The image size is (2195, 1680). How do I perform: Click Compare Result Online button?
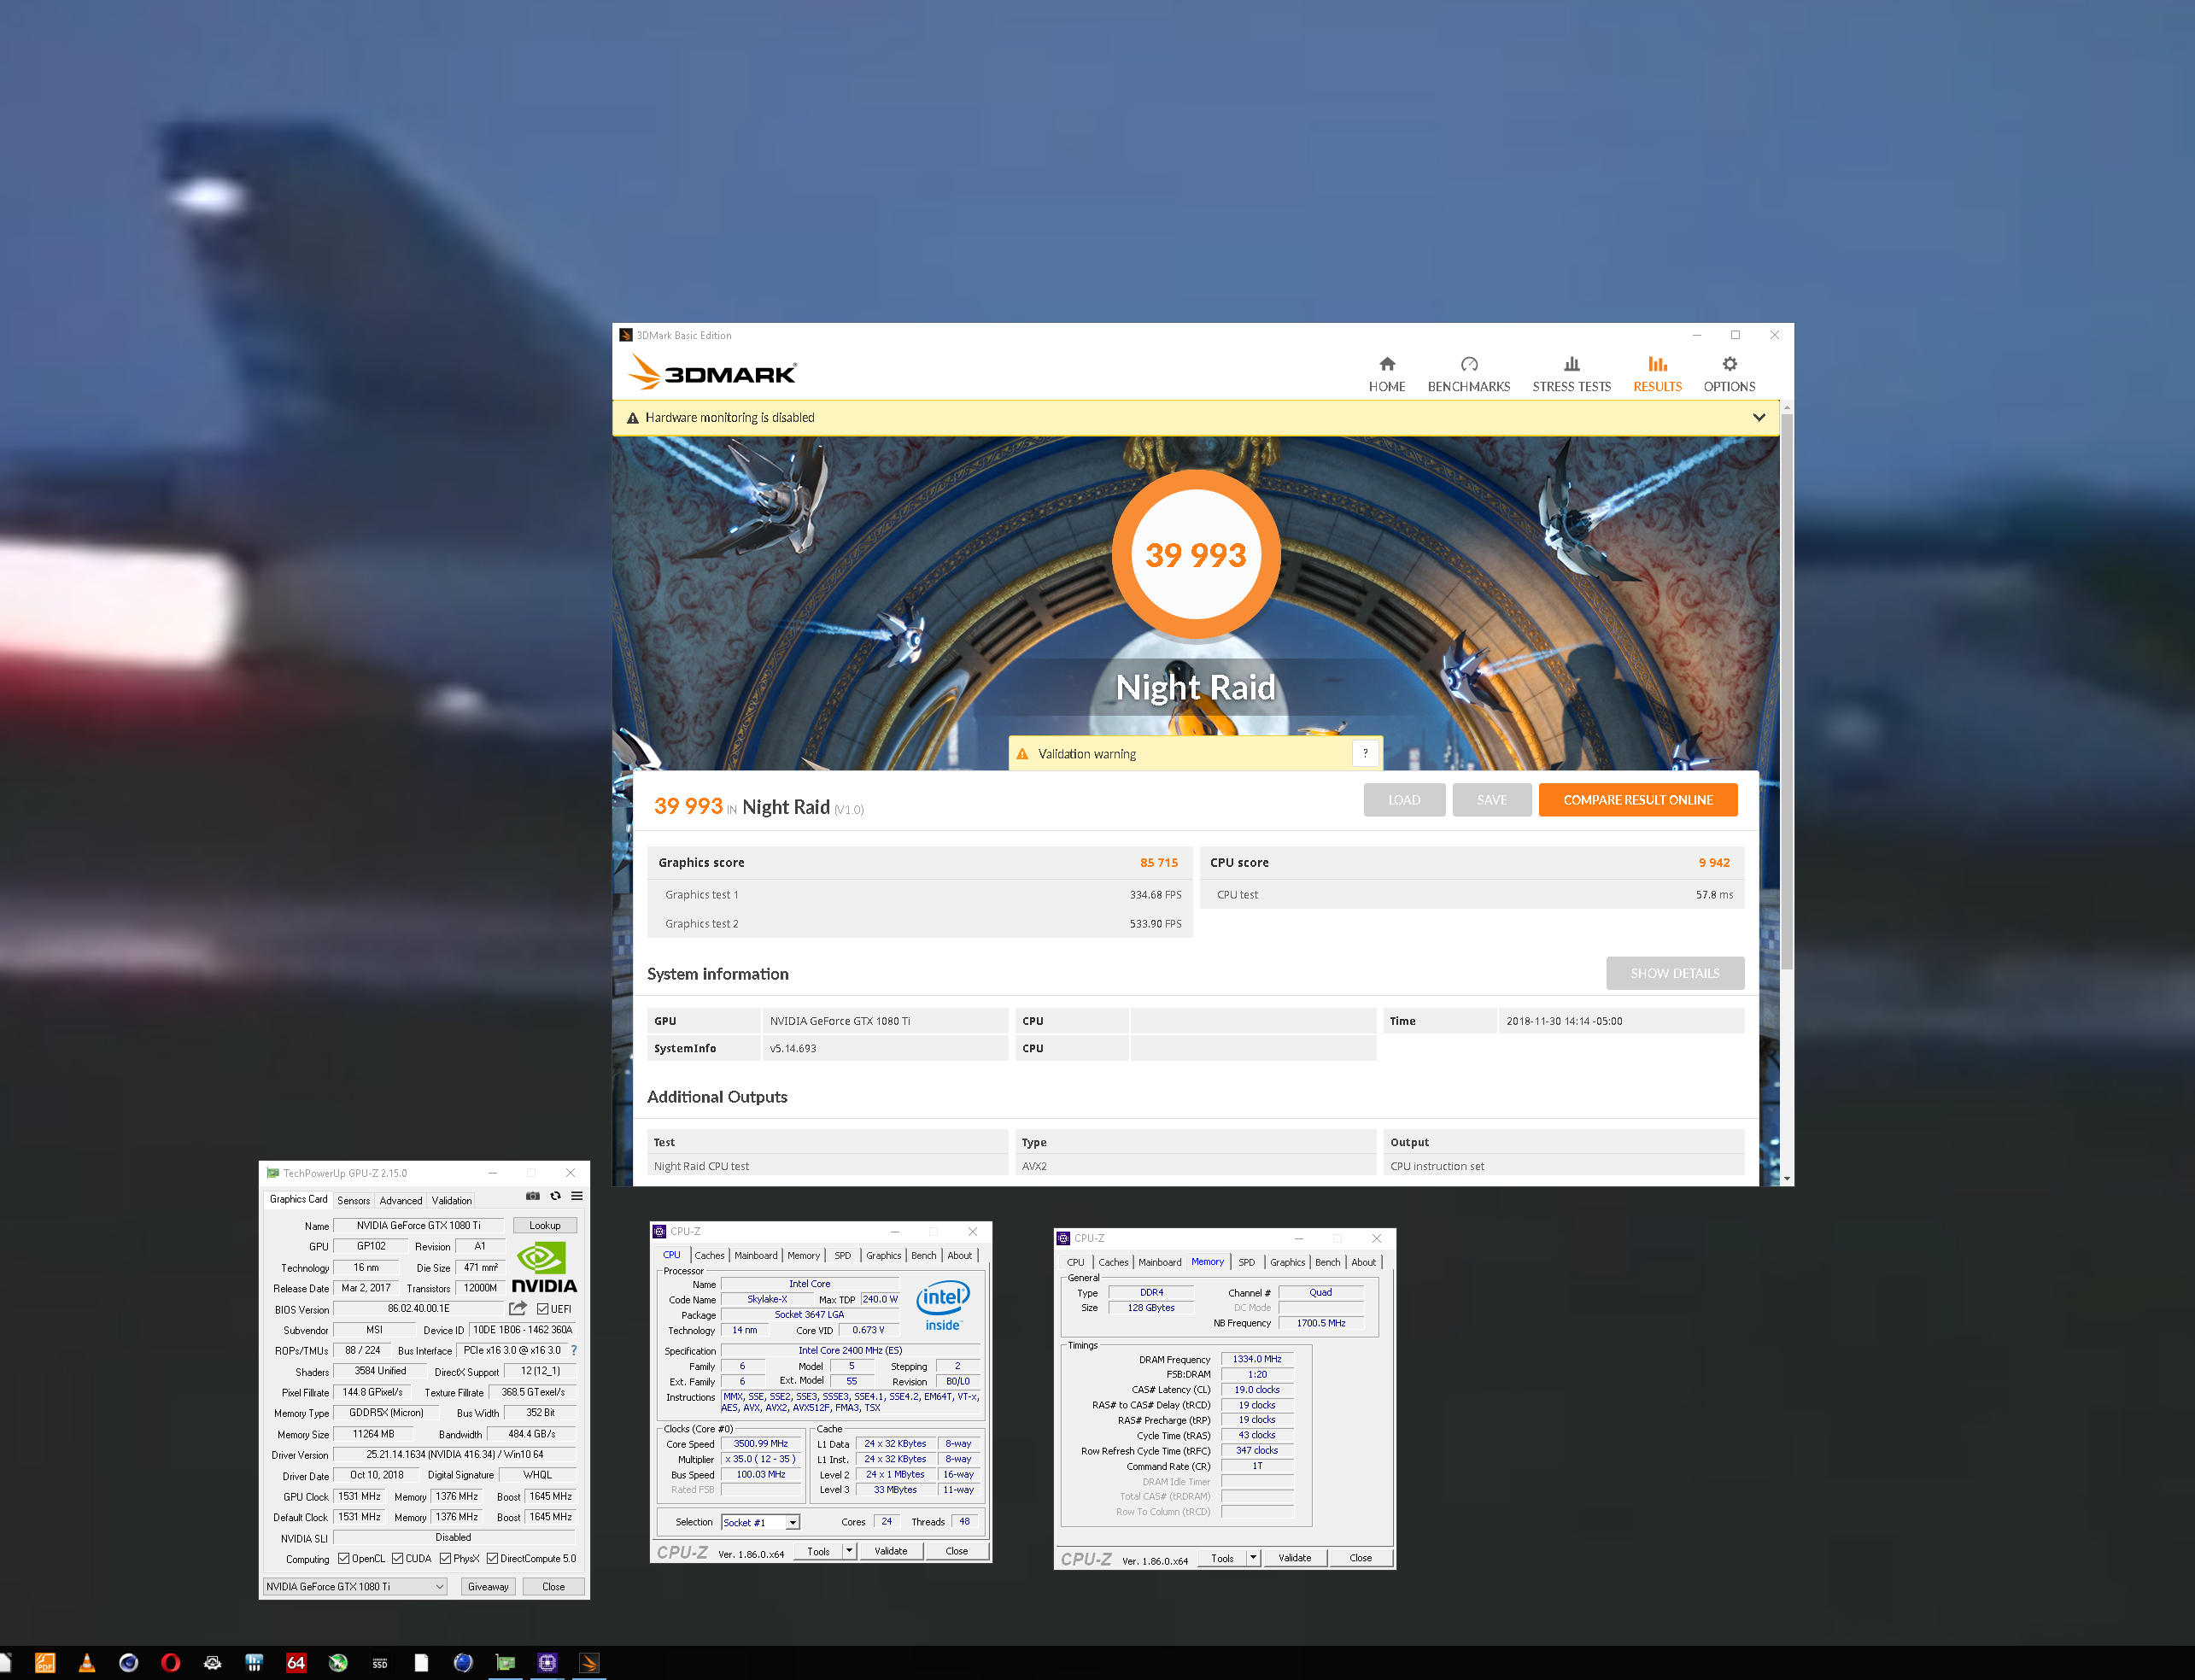1637,799
